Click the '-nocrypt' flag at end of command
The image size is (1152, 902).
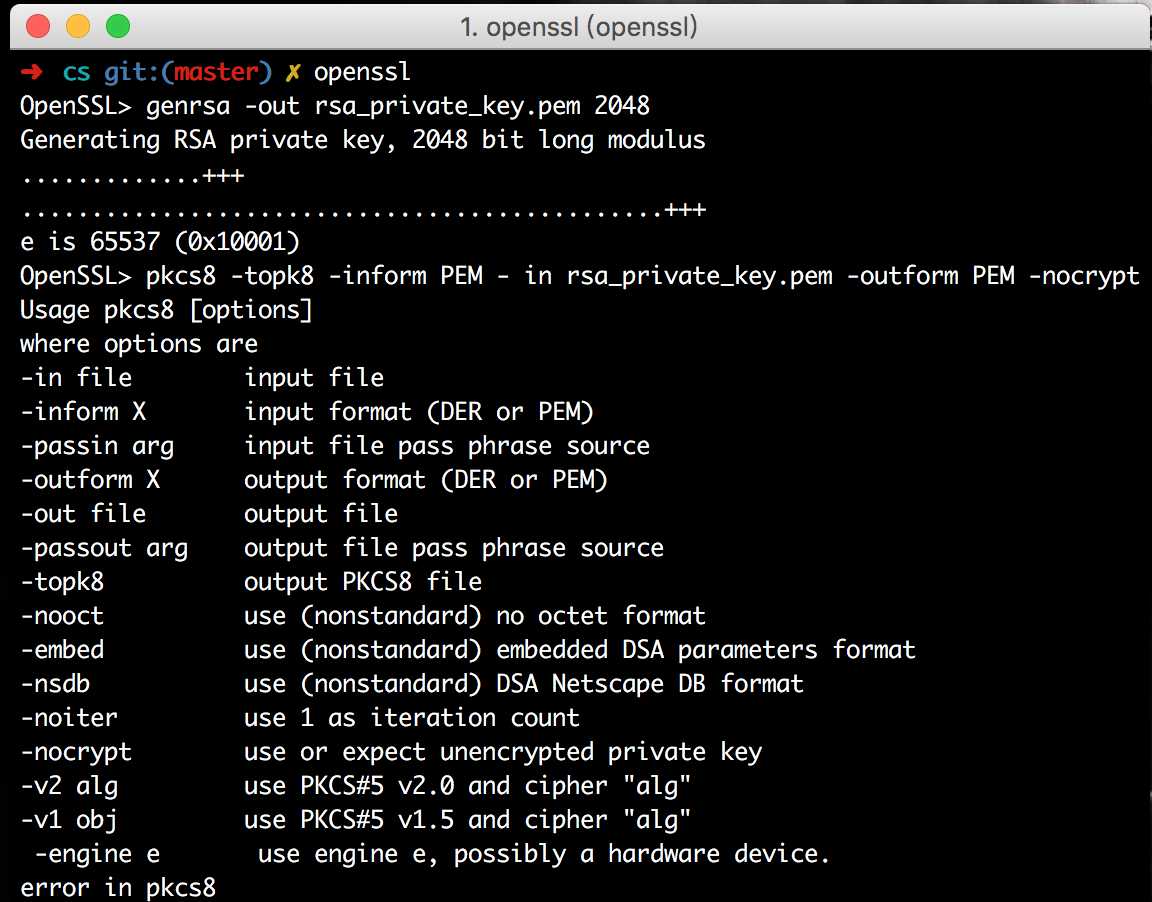click(1084, 276)
